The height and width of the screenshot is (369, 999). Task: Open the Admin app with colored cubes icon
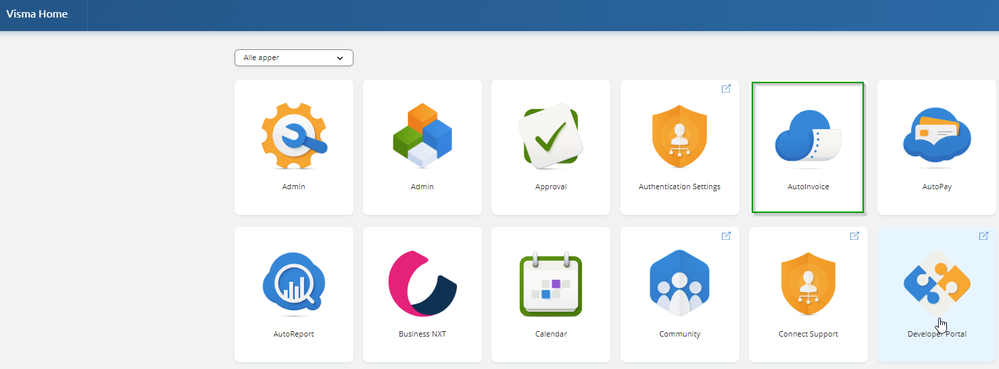tap(422, 136)
